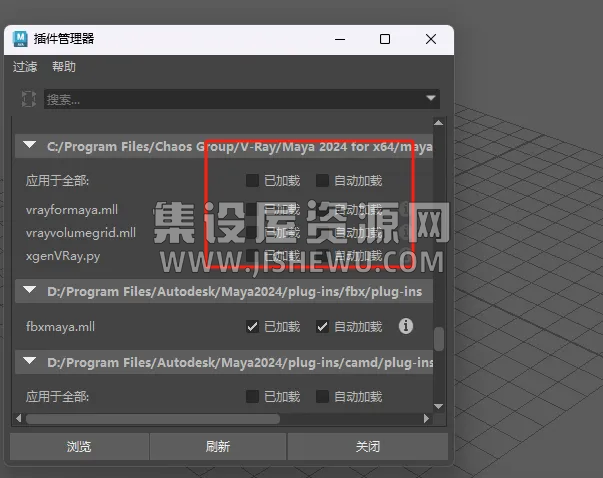Click the Maya logo icon in title bar
Image resolution: width=603 pixels, height=478 pixels.
click(20, 39)
